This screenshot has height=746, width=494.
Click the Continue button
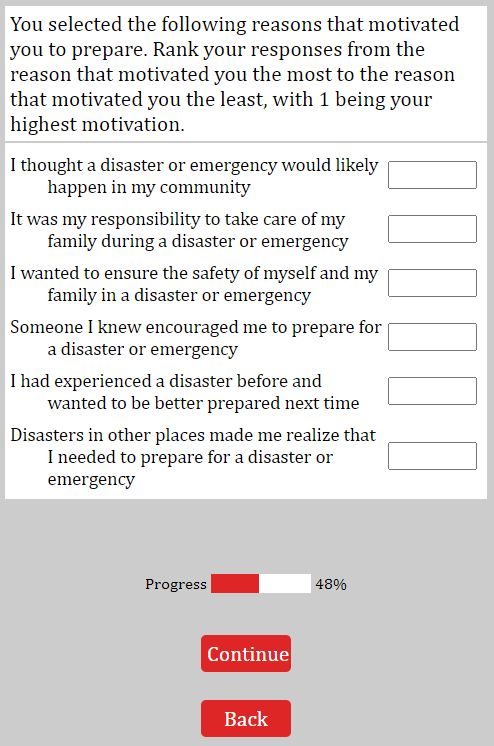point(246,653)
